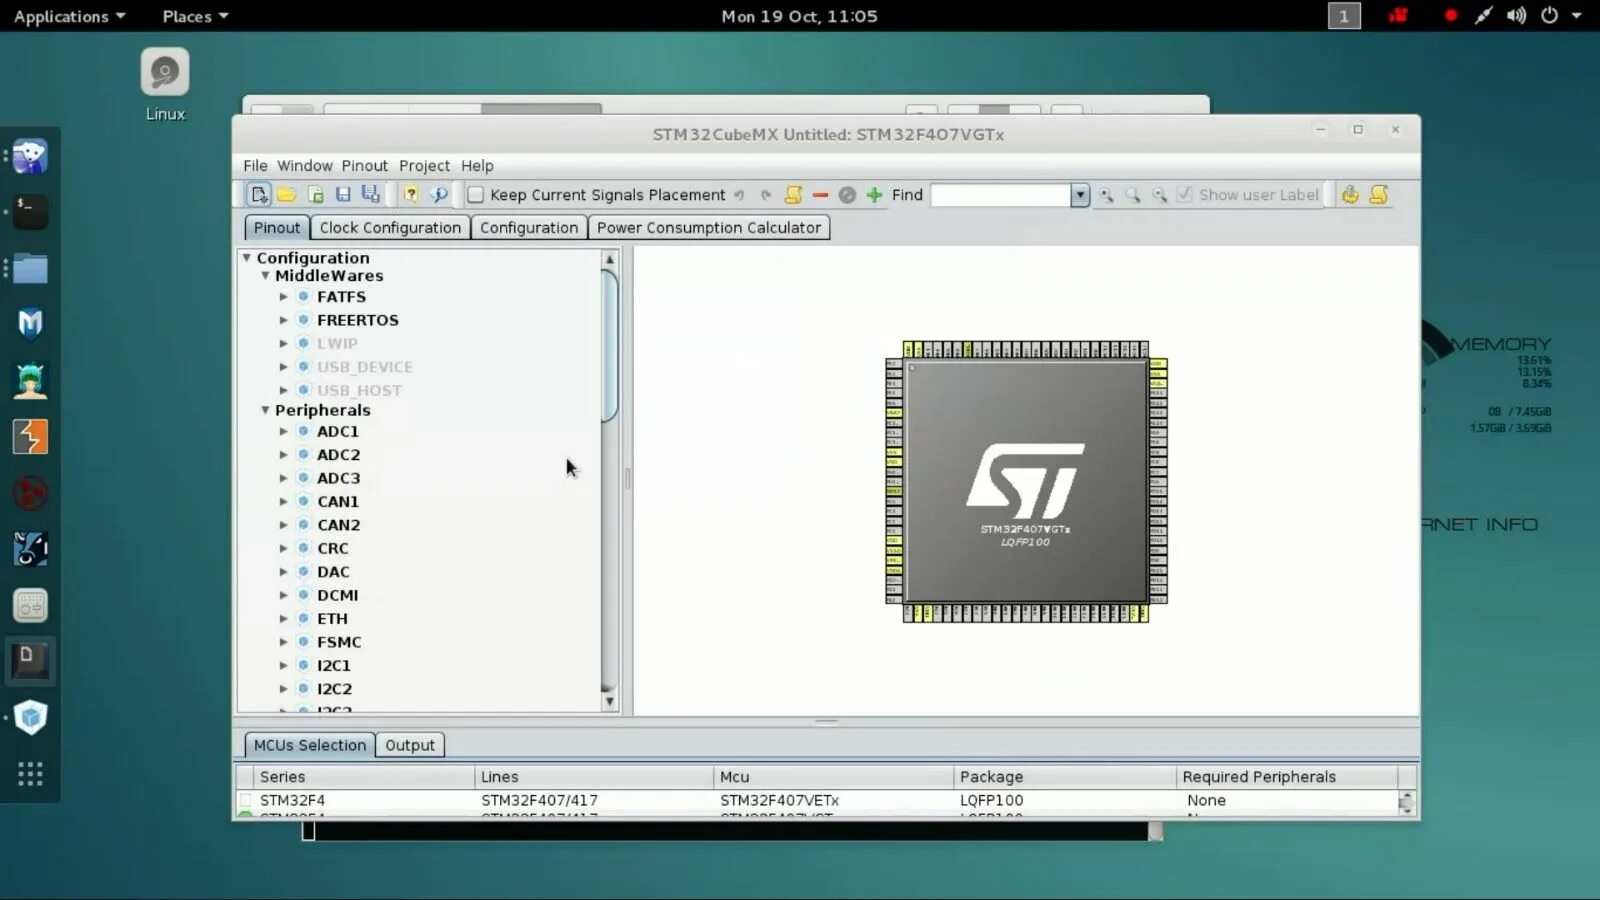
Task: Show all applications grid in dock
Action: pyautogui.click(x=30, y=774)
